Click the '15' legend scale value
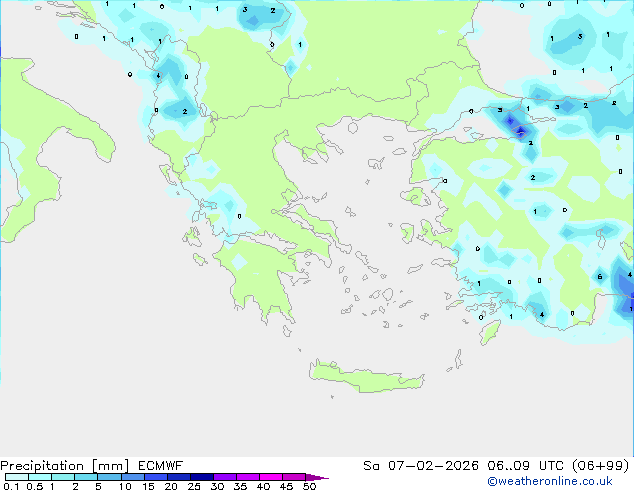This screenshot has width=634, height=490. click(148, 486)
